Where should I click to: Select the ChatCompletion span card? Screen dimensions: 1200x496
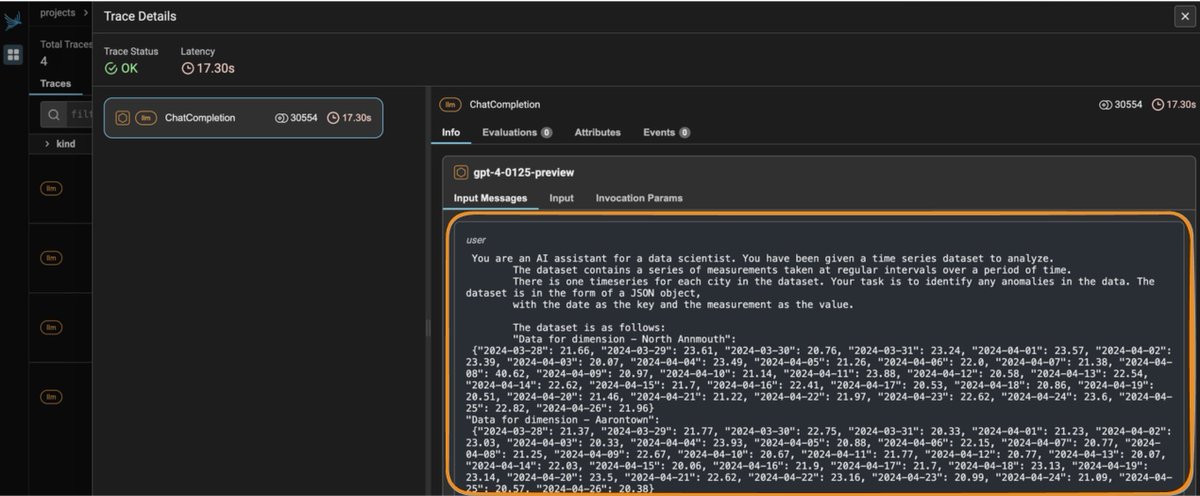243,118
